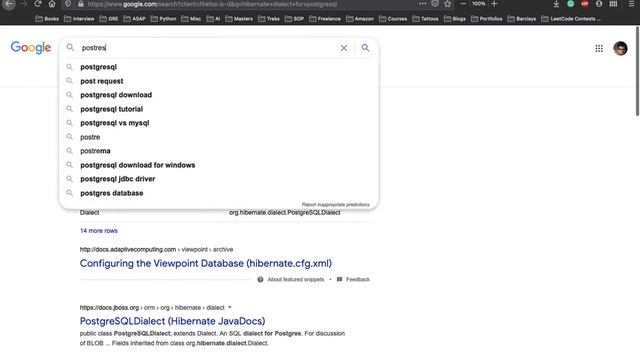Image resolution: width=640 pixels, height=360 pixels.
Task: Open the SOP bookmarks folder
Action: pyautogui.click(x=294, y=19)
